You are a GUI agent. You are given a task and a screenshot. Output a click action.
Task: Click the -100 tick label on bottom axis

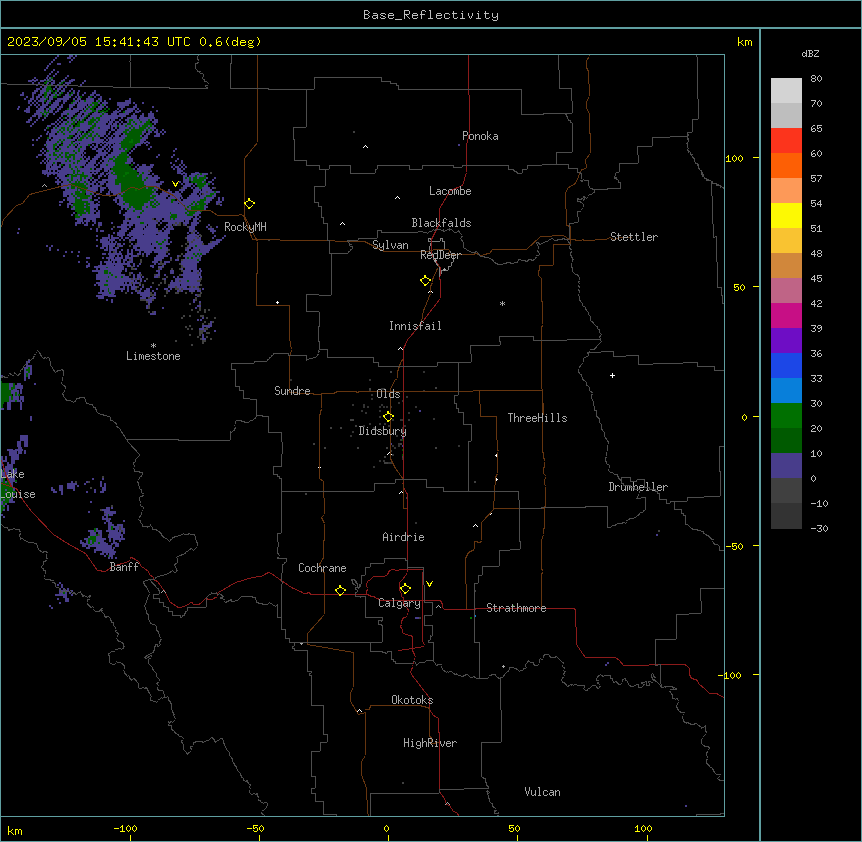125,828
